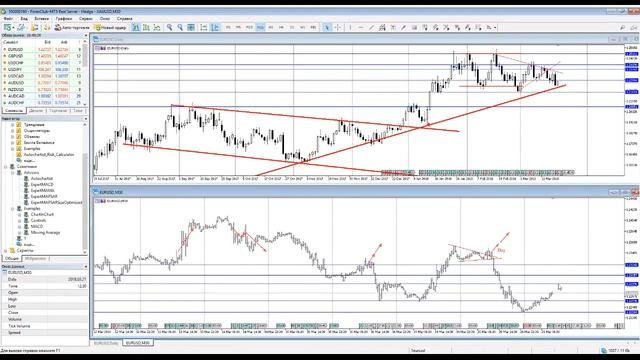The height and width of the screenshot is (360, 640).
Task: Switch to the Торговля tab in Market Watch
Action: click(58, 111)
